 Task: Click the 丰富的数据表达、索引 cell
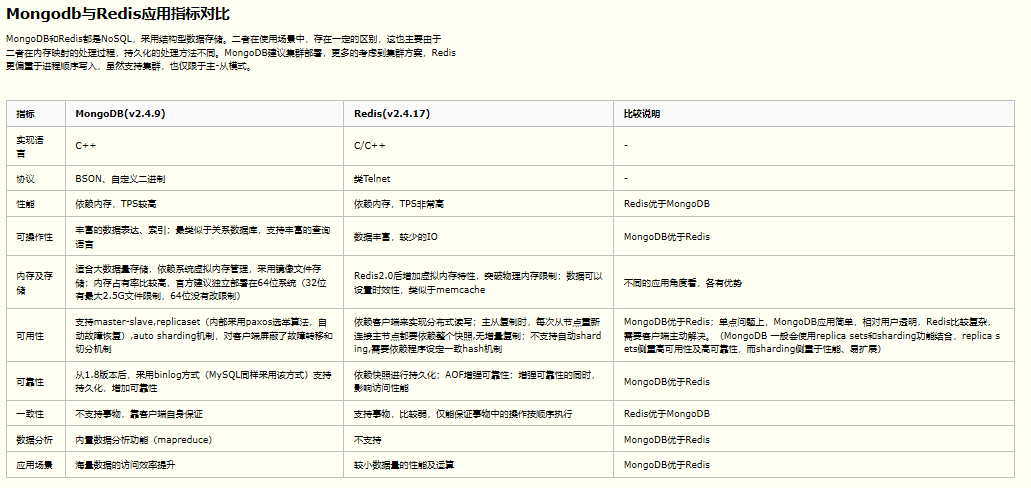pos(204,237)
